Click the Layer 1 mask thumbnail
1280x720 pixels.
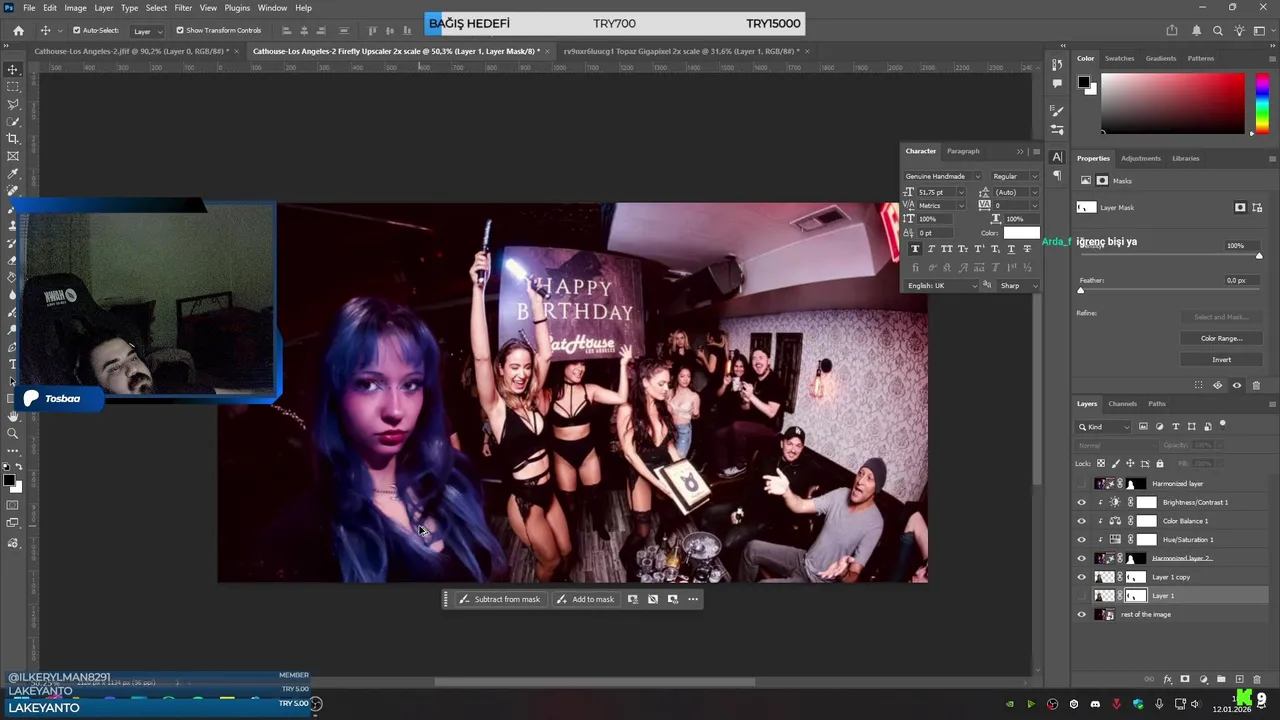click(x=1136, y=596)
